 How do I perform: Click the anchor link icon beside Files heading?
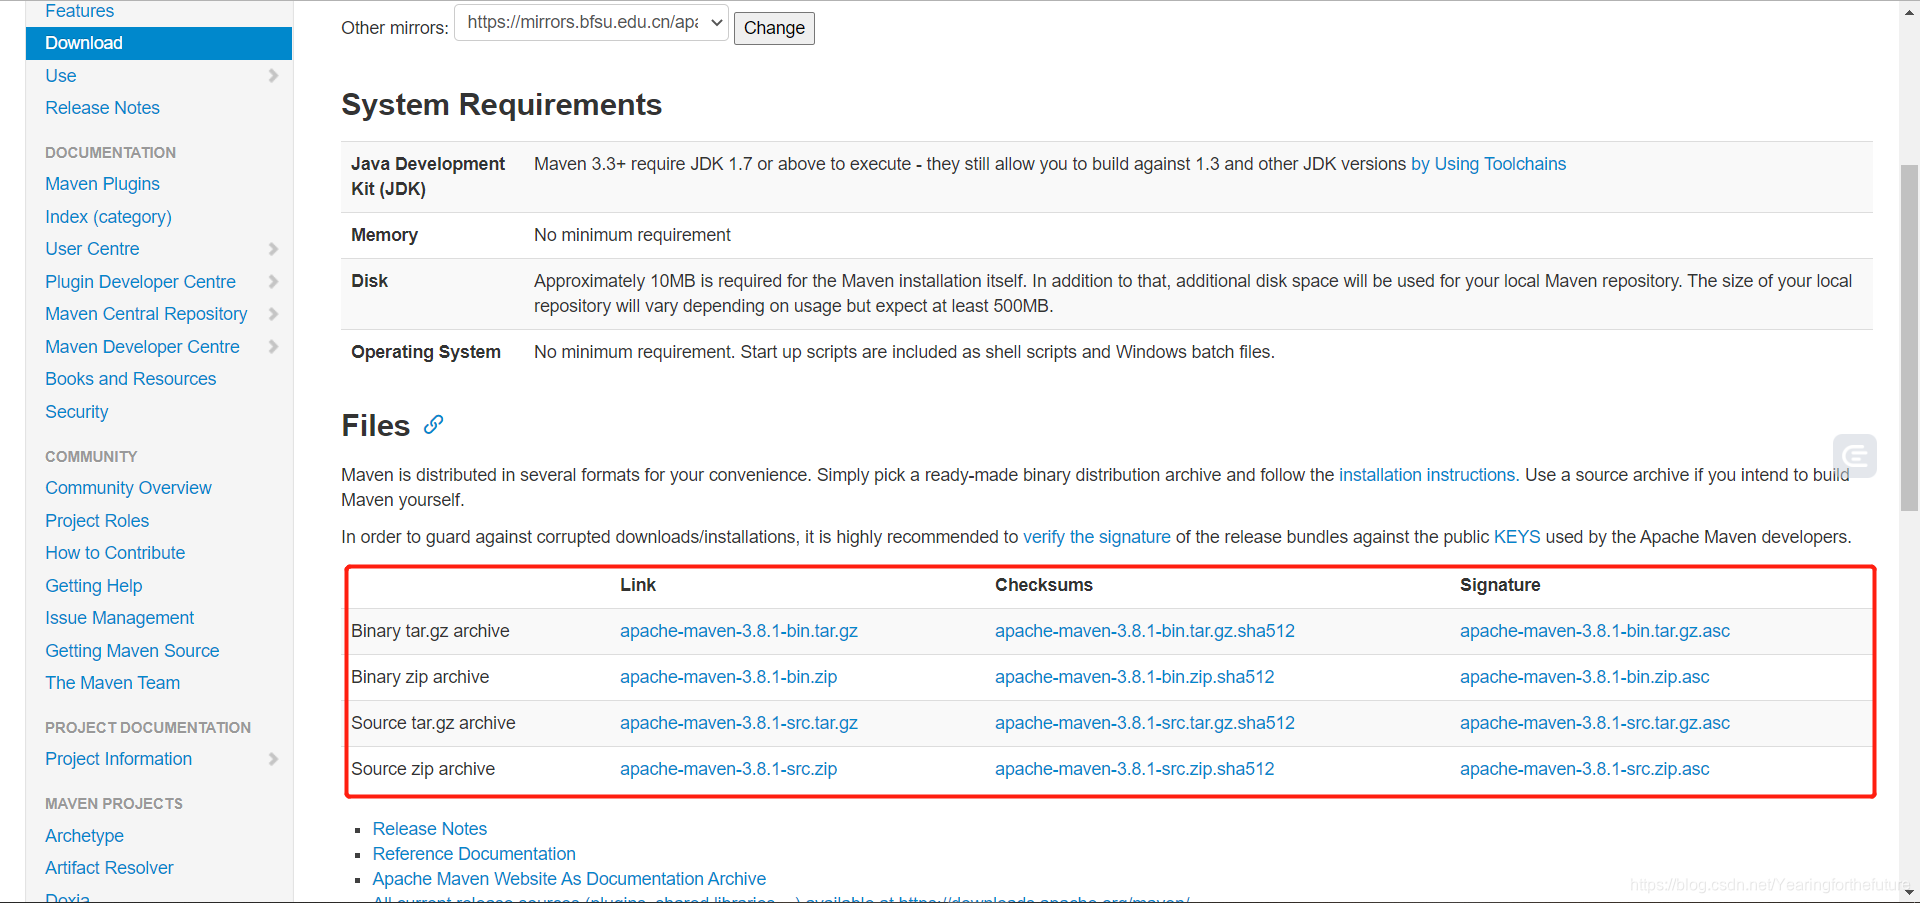point(433,424)
